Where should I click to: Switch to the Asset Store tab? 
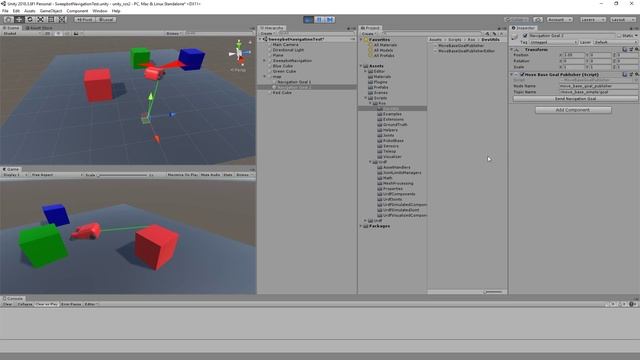[x=39, y=28]
